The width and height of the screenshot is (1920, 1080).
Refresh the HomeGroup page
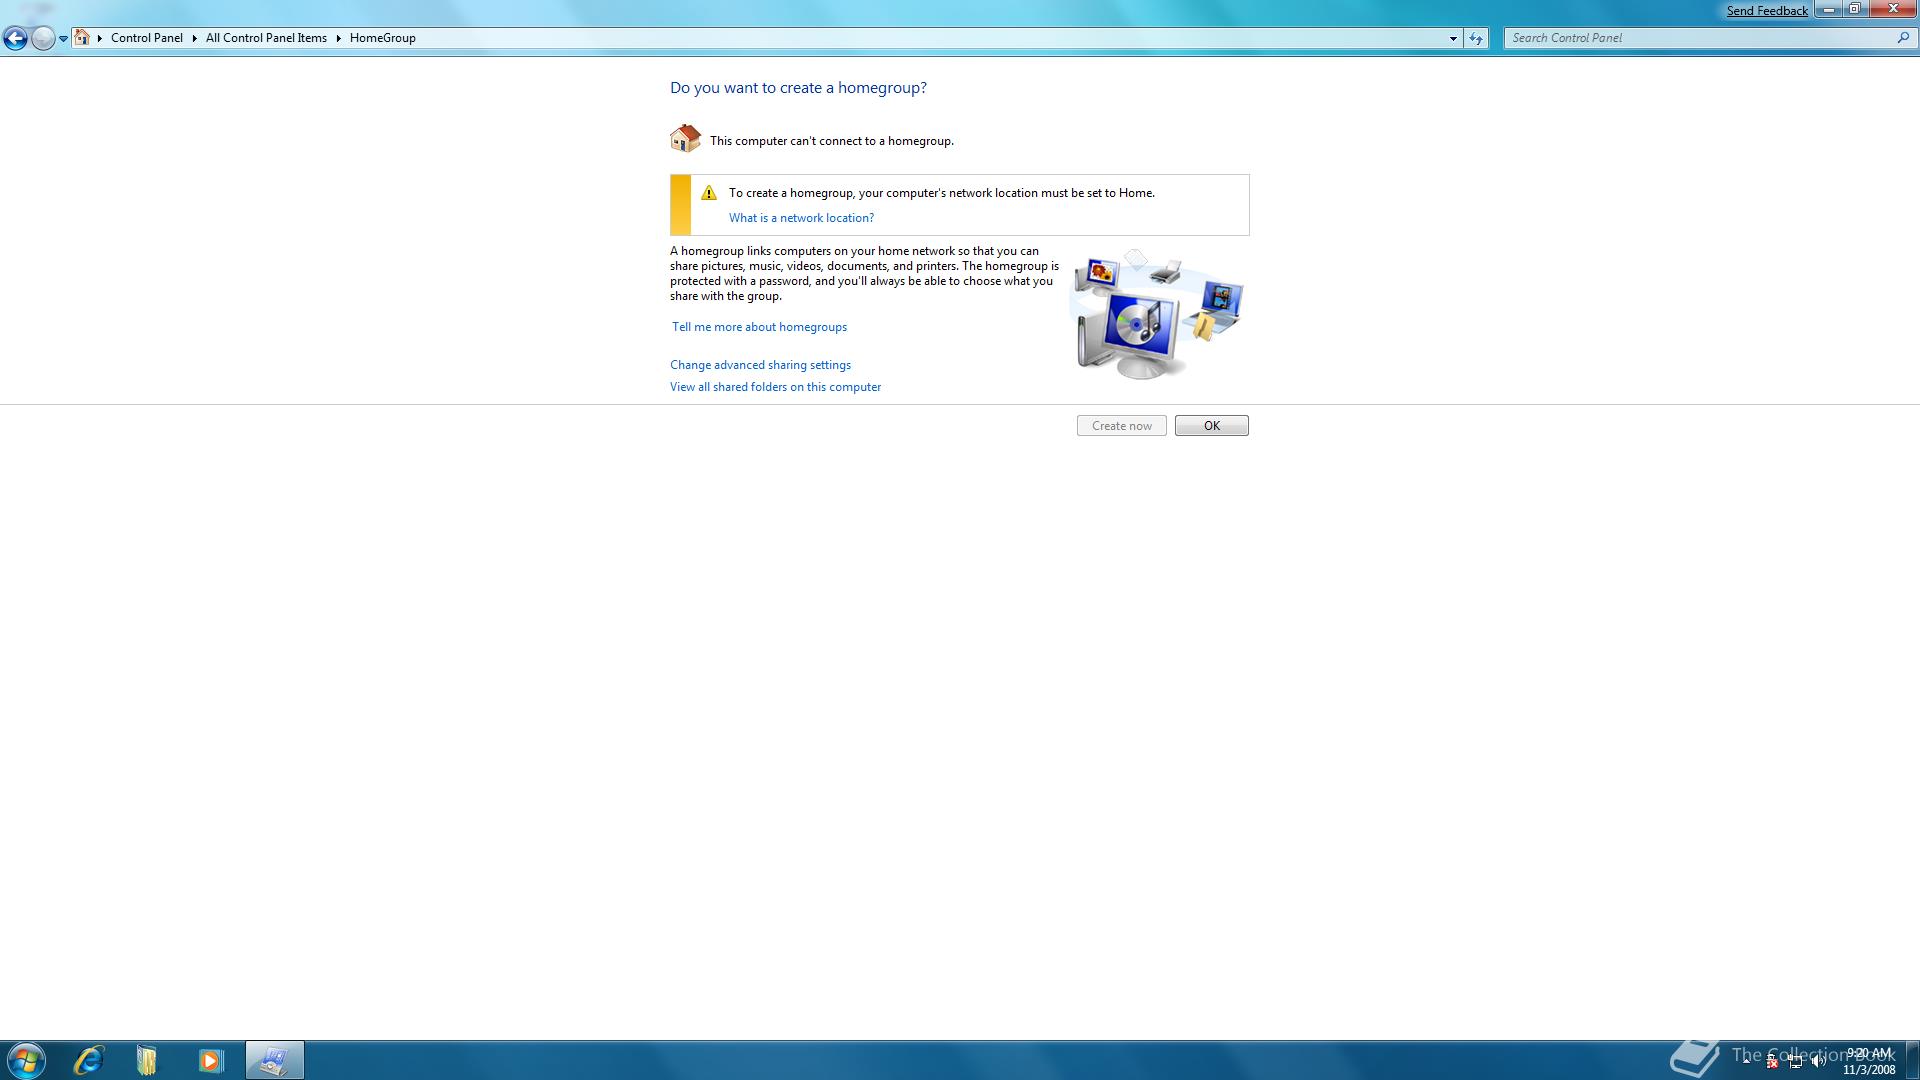(x=1476, y=38)
